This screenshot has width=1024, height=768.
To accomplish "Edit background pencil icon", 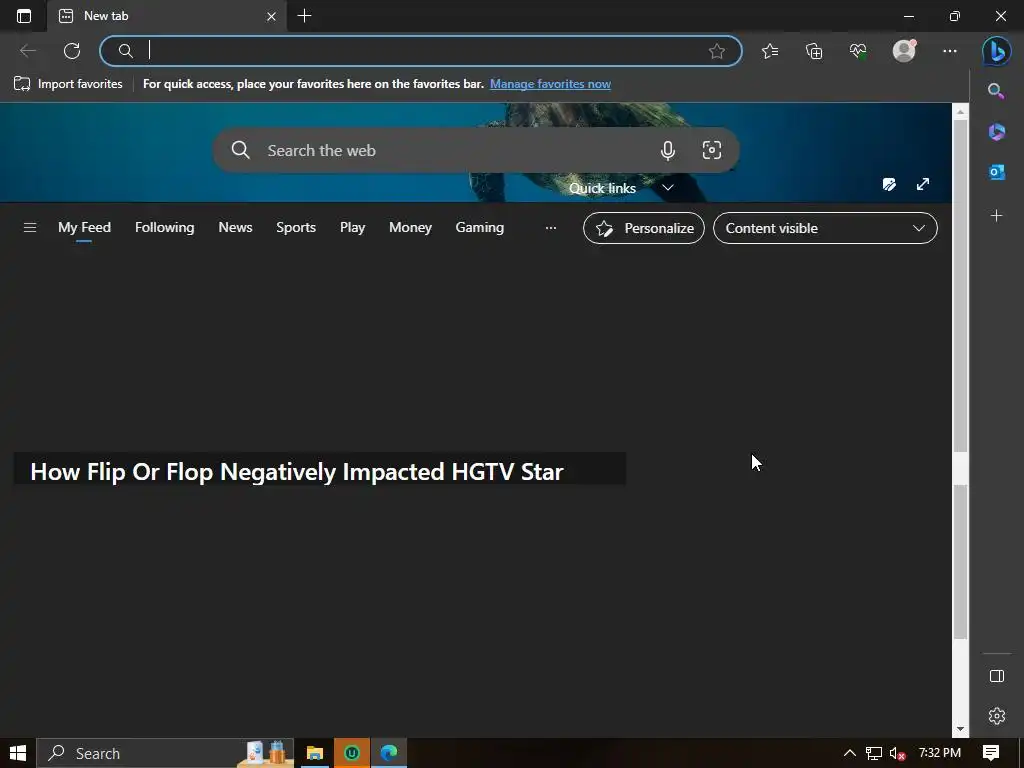I will click(x=889, y=184).
